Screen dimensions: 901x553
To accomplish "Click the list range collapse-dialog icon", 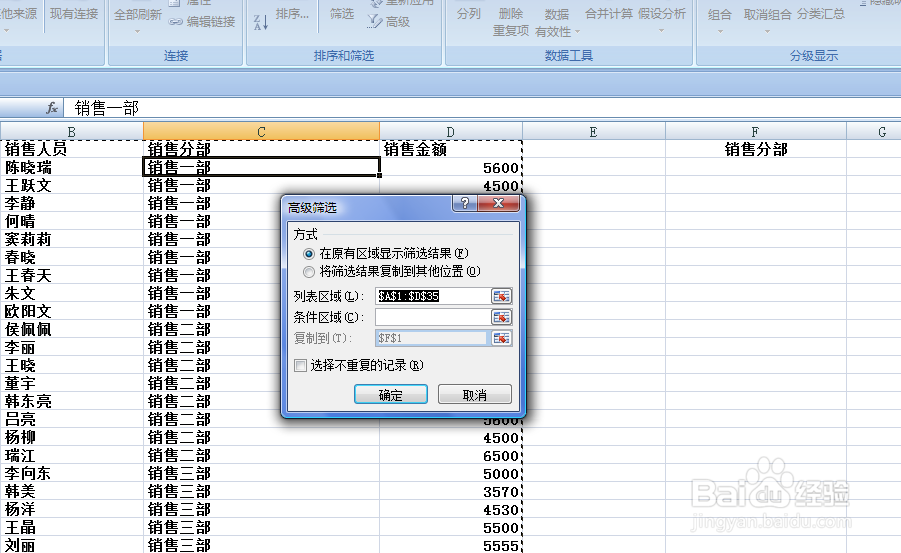I will pos(501,296).
